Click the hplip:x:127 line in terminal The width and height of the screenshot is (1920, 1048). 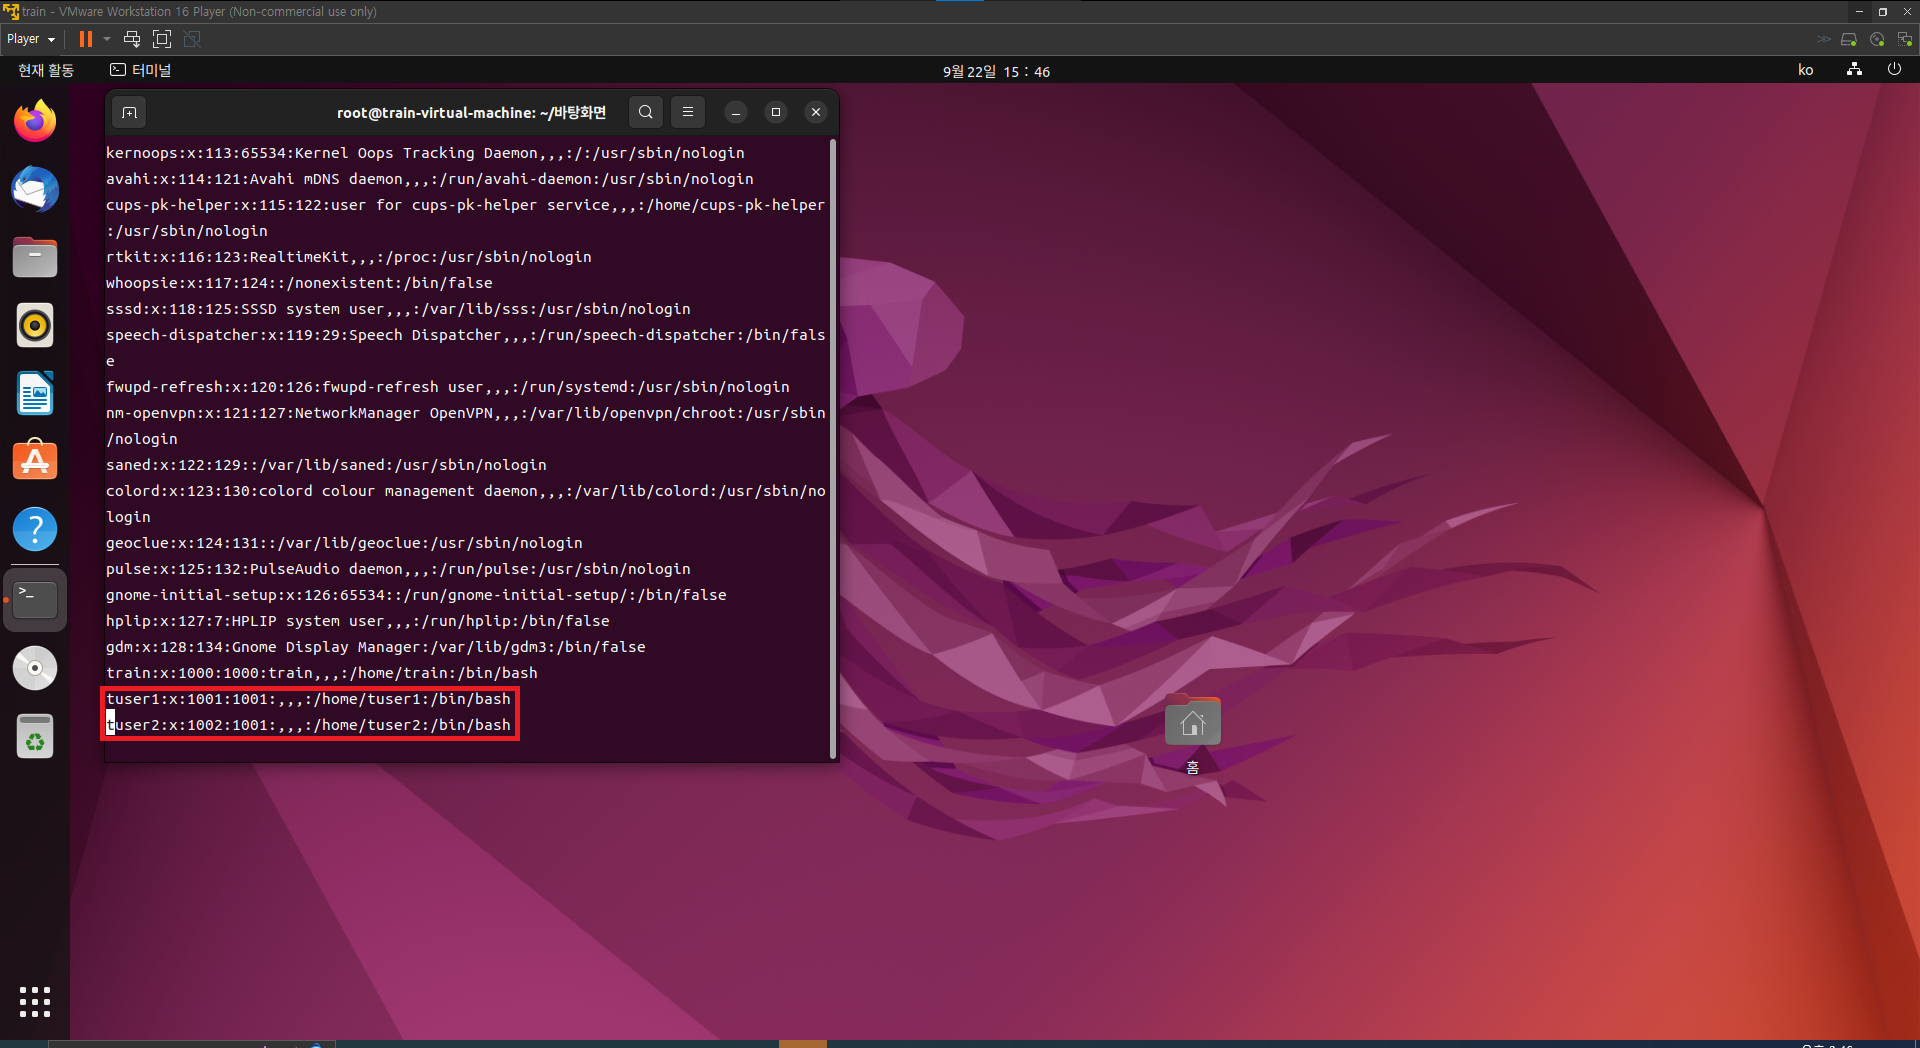[358, 621]
